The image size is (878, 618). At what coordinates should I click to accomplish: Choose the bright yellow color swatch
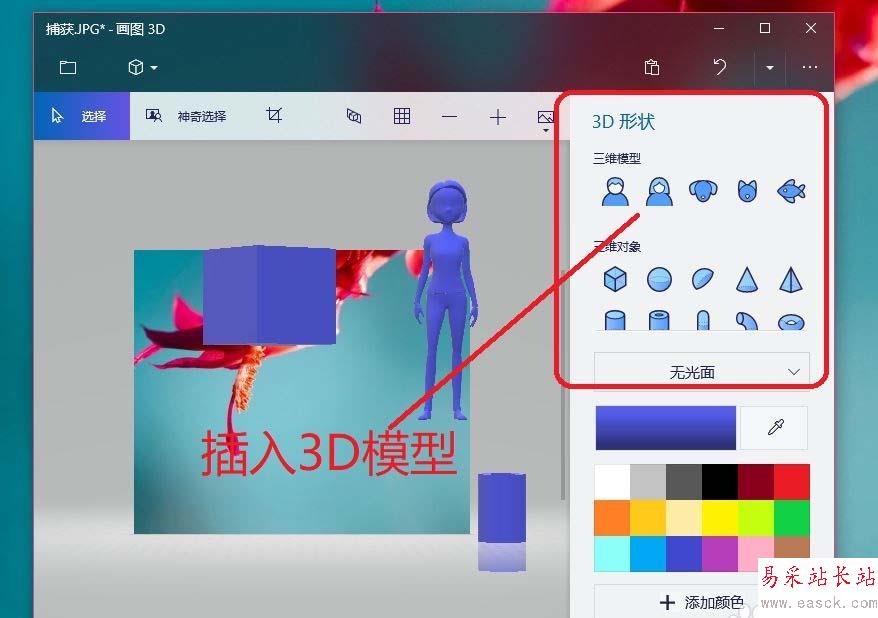(720, 518)
